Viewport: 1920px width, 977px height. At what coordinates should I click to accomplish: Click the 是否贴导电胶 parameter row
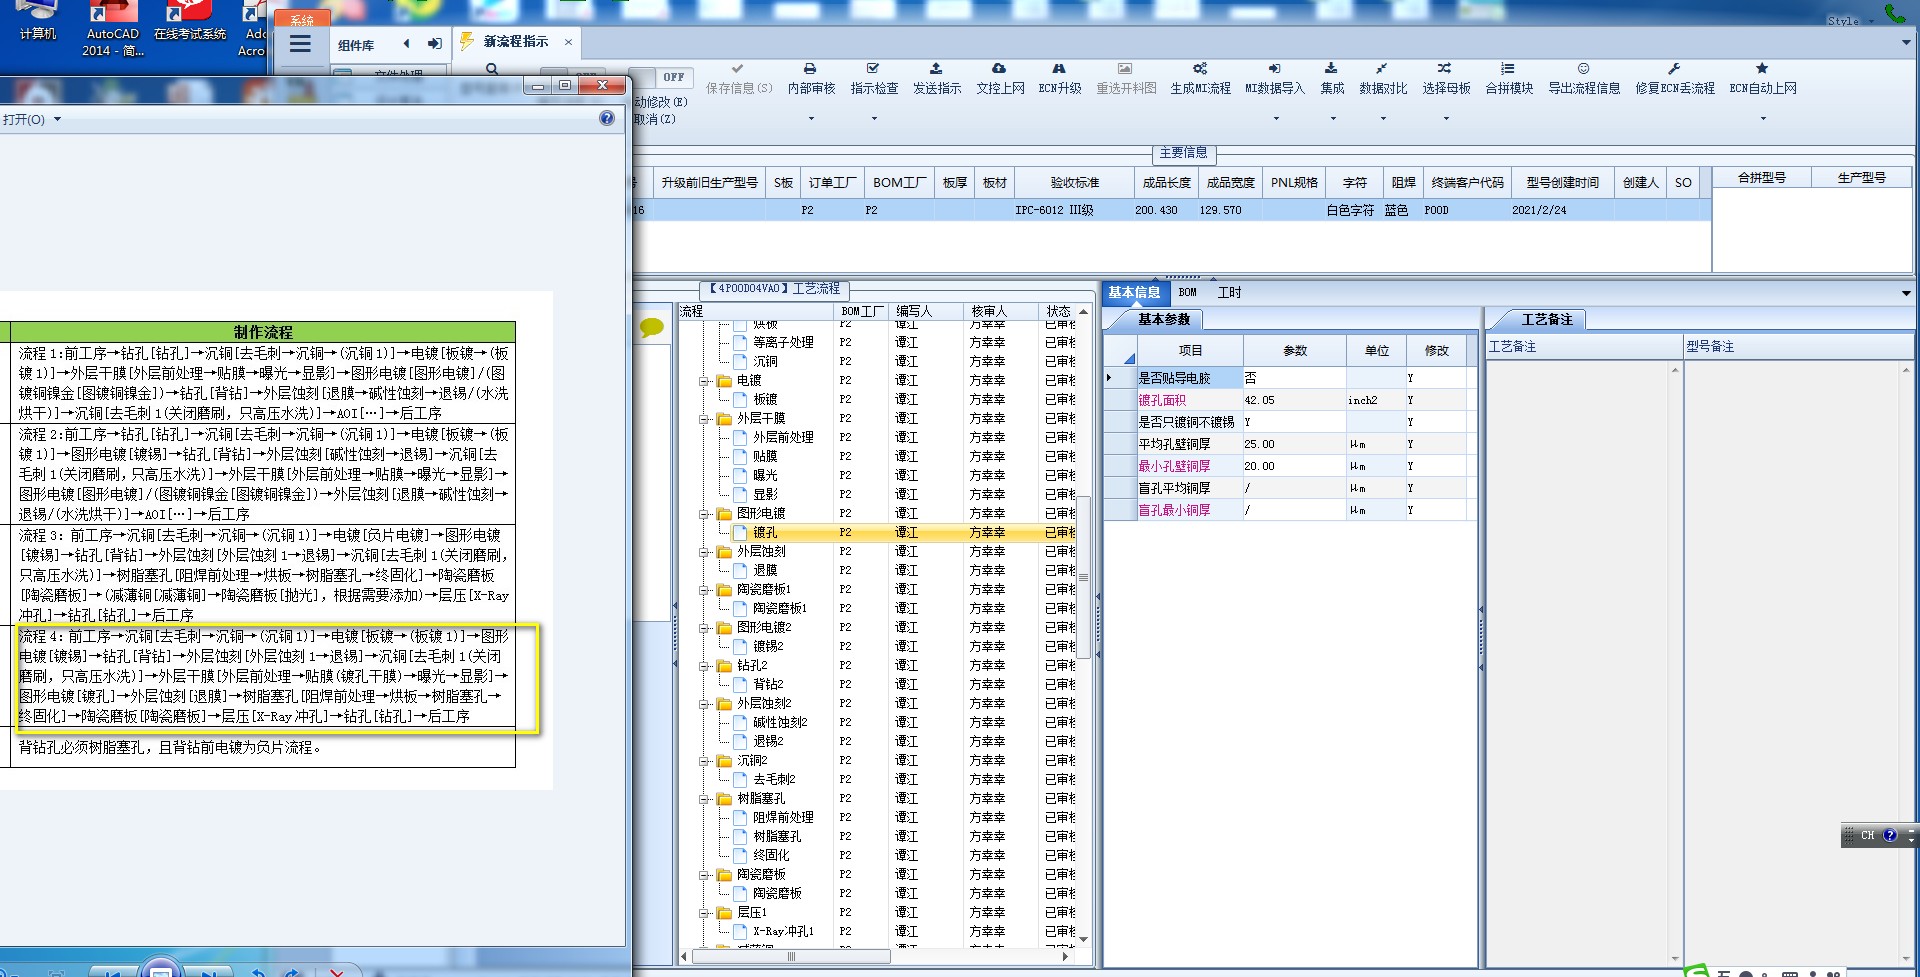(1290, 378)
